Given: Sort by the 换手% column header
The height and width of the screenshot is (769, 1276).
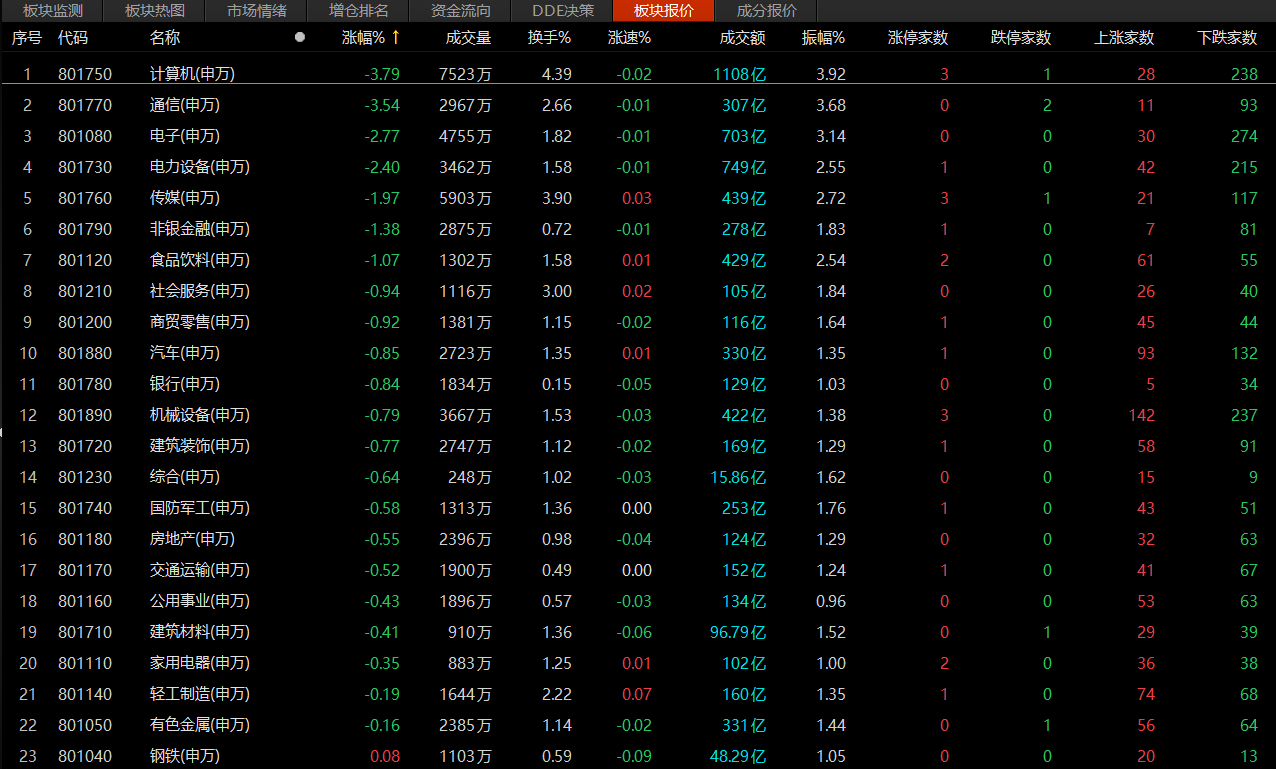Looking at the screenshot, I should tap(550, 37).
